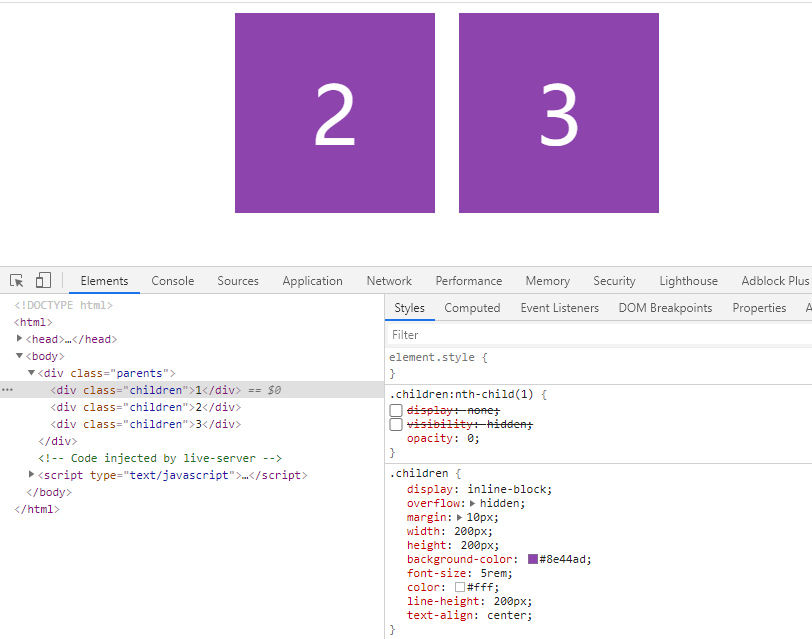812x639 pixels.
Task: Toggle the device toolbar icon
Action: 43,281
